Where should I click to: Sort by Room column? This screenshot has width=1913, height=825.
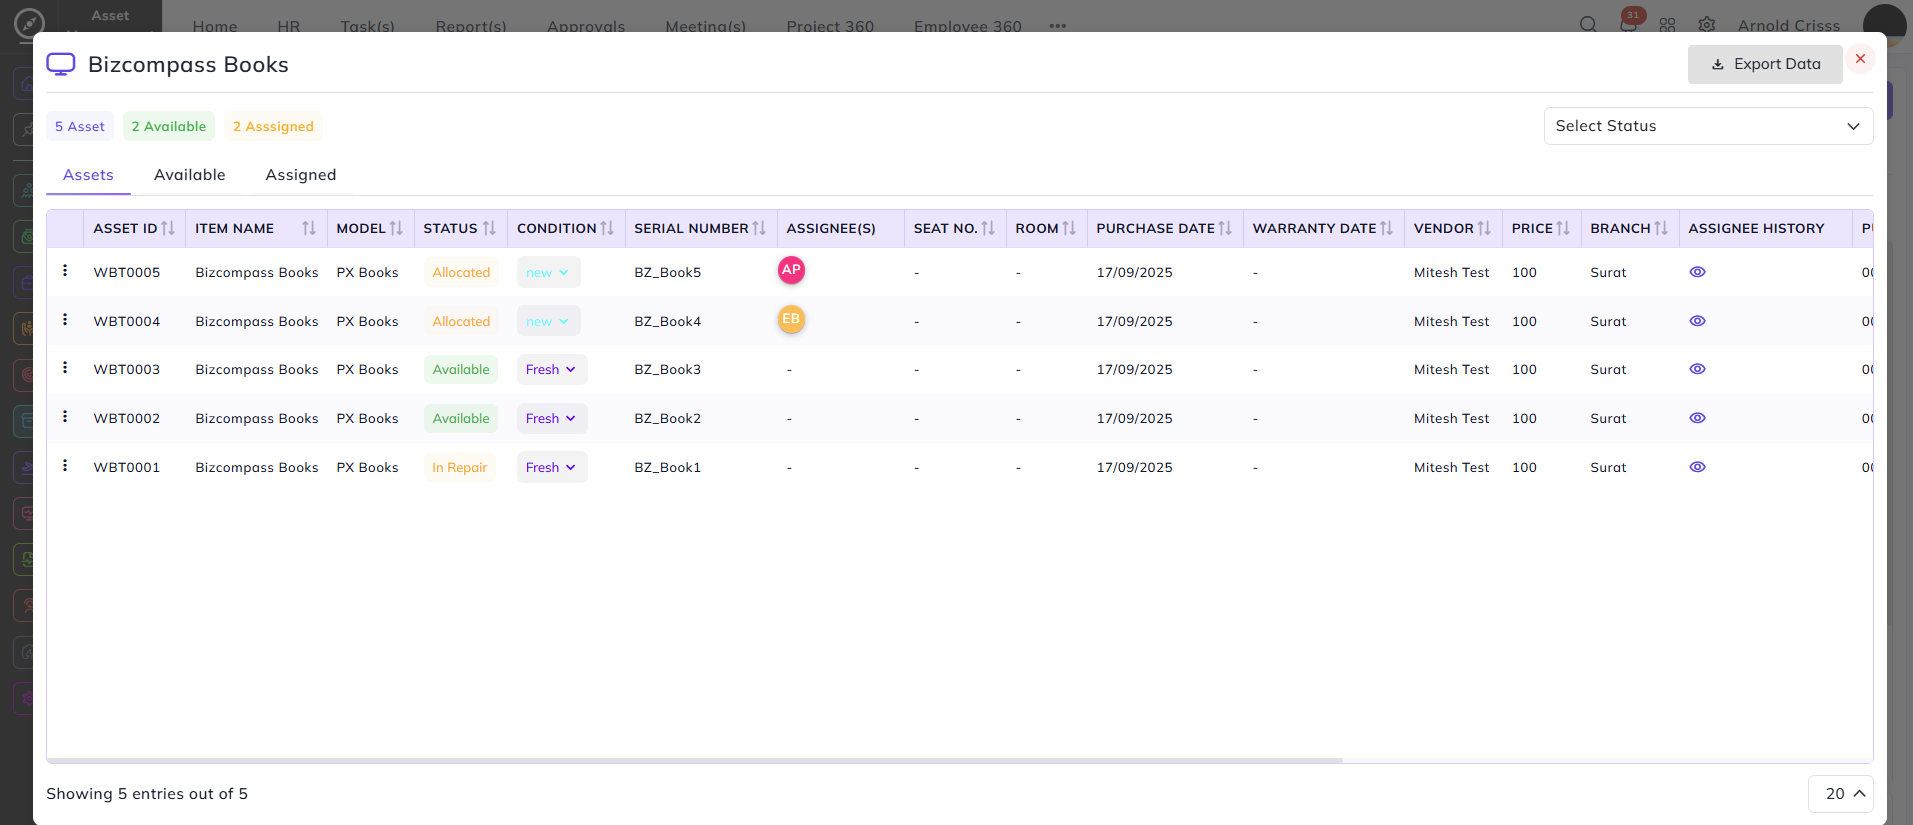click(x=1069, y=228)
